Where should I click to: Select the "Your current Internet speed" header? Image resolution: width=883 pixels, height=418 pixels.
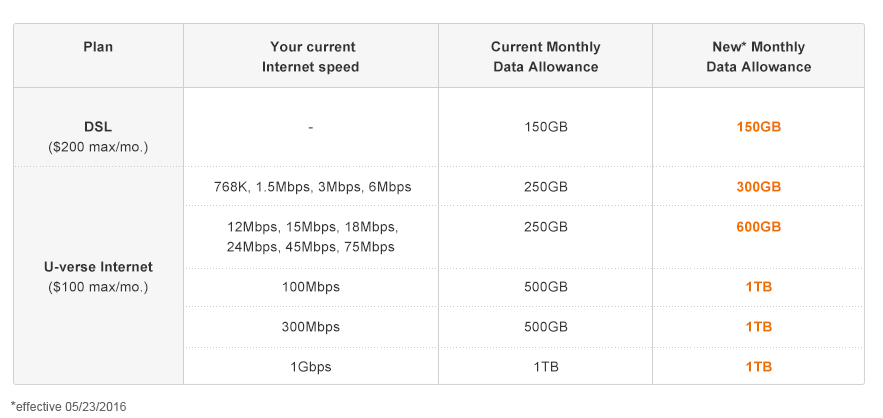coord(311,57)
